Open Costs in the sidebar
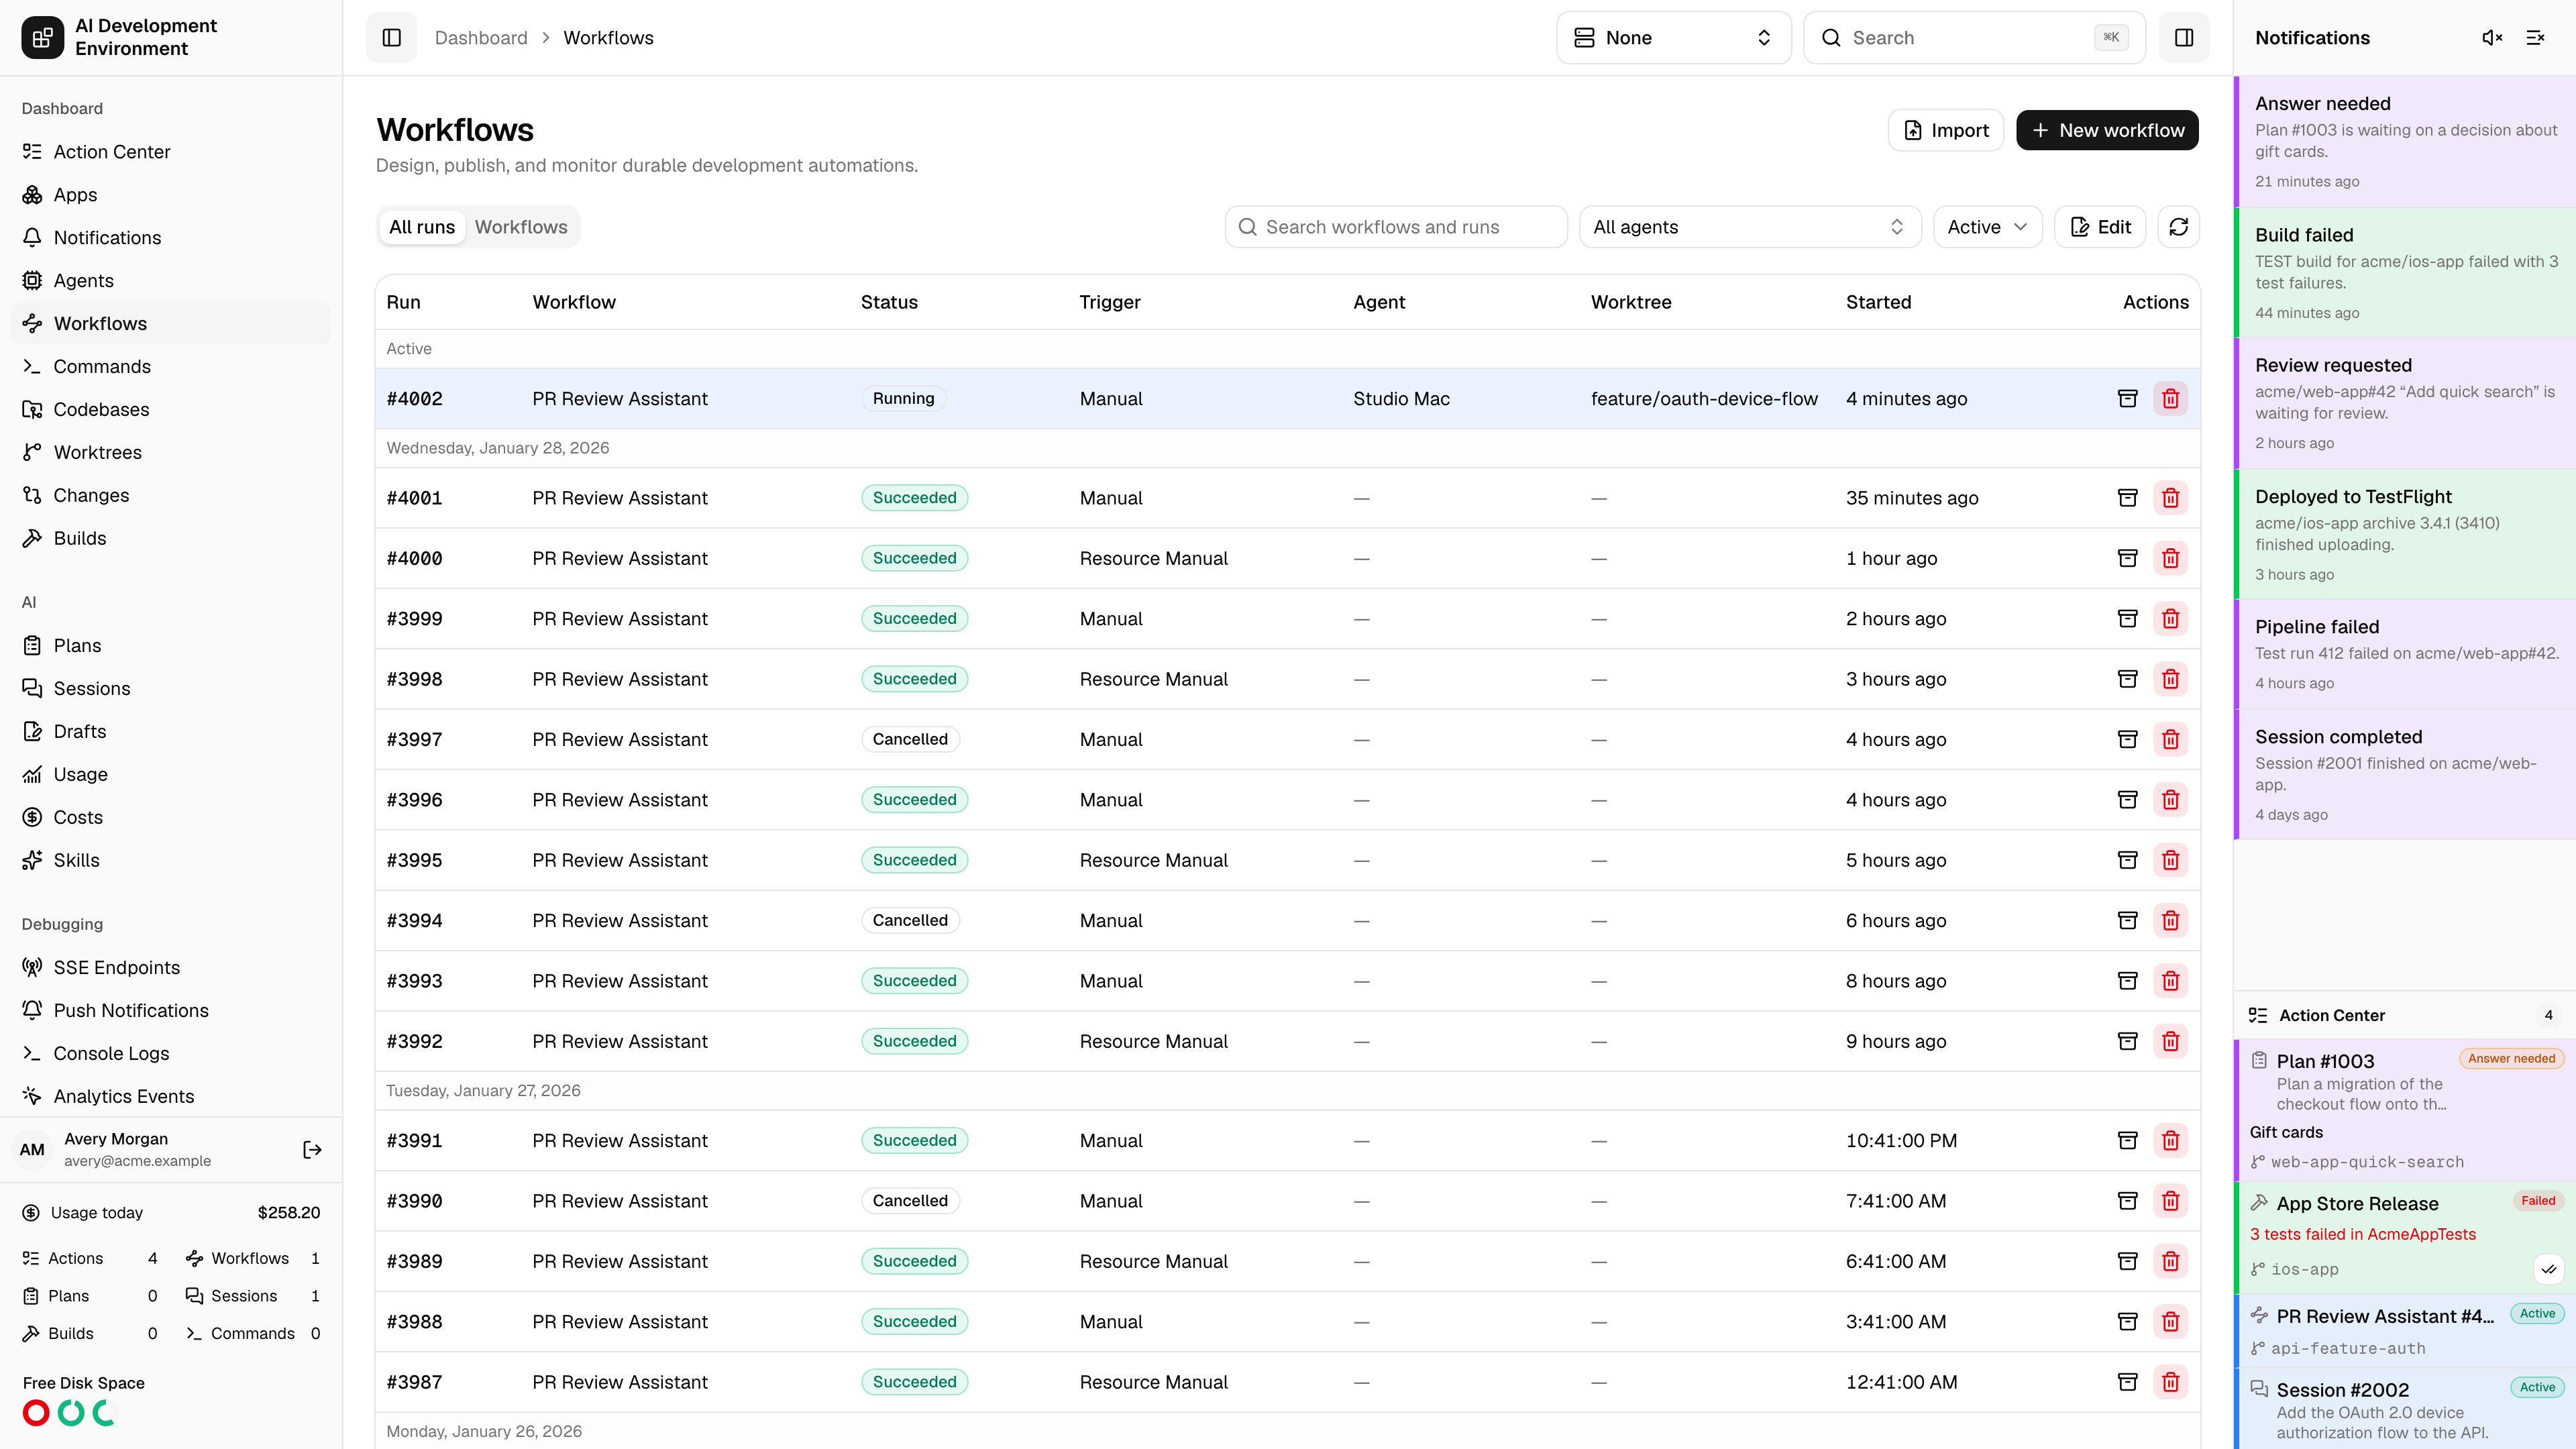Image resolution: width=2576 pixels, height=1449 pixels. pos(171,818)
